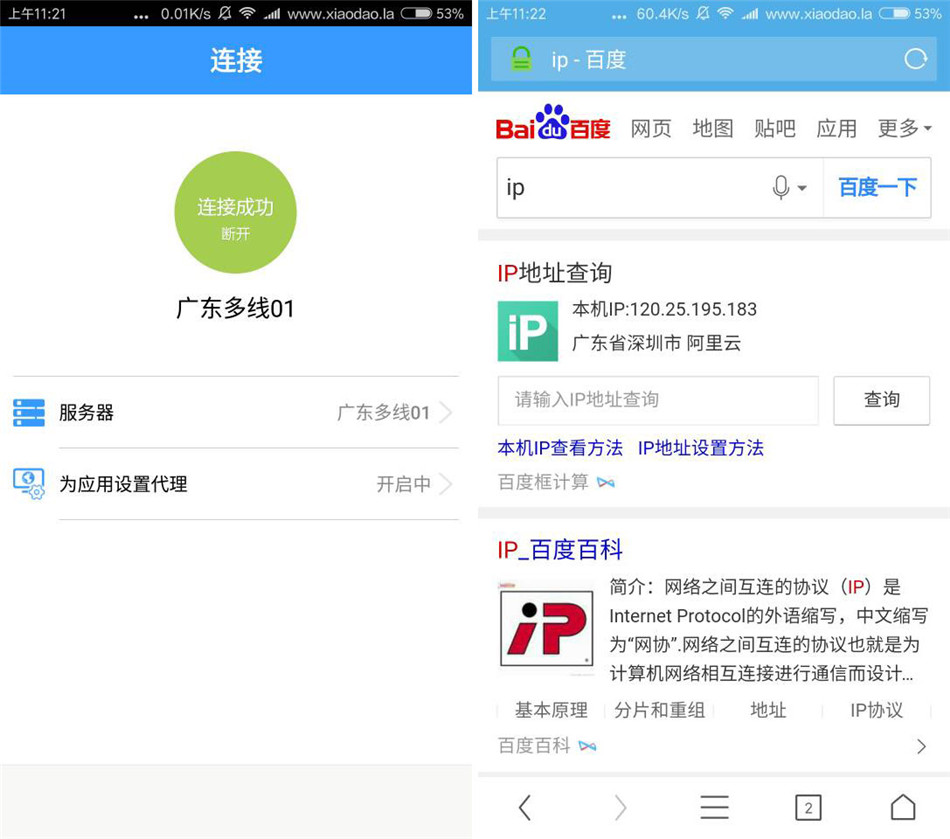Switch to the 地图 tab
The height and width of the screenshot is (839, 950).
click(713, 128)
